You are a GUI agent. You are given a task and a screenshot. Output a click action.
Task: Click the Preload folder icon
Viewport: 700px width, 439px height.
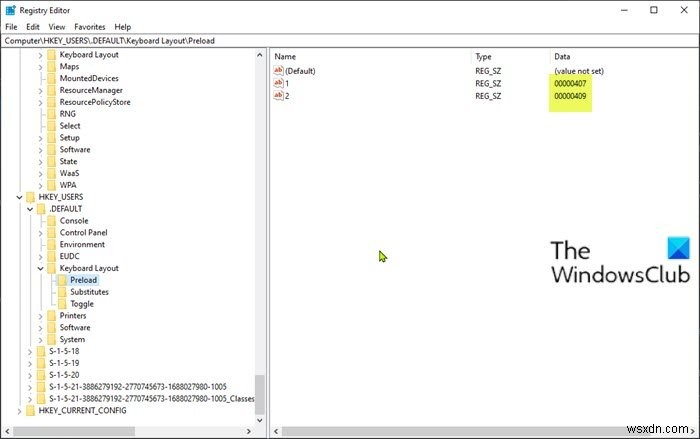click(62, 280)
